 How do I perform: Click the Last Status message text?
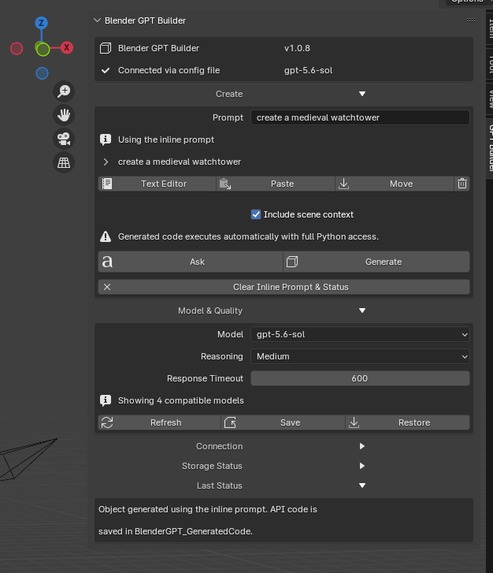[x=208, y=520]
